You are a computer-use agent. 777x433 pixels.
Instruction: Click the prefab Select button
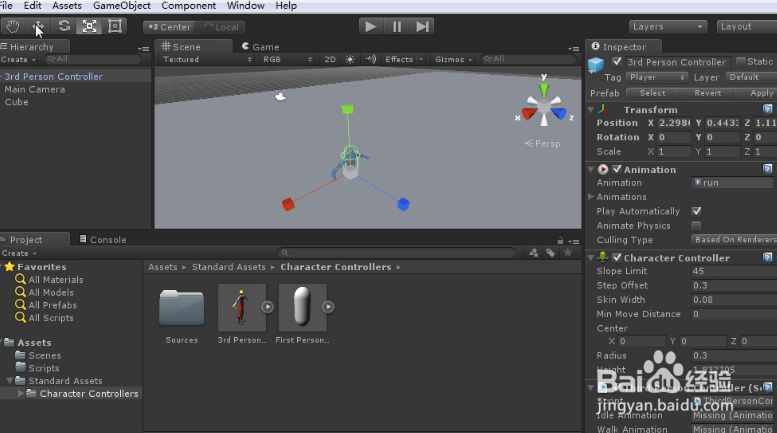[652, 93]
